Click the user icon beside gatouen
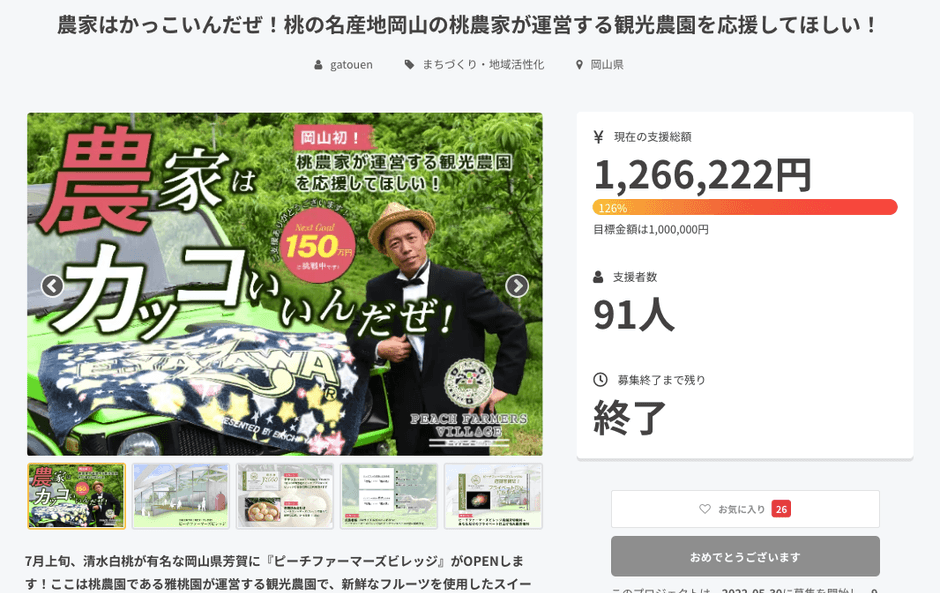Screen dimensions: 940x593 coord(318,65)
